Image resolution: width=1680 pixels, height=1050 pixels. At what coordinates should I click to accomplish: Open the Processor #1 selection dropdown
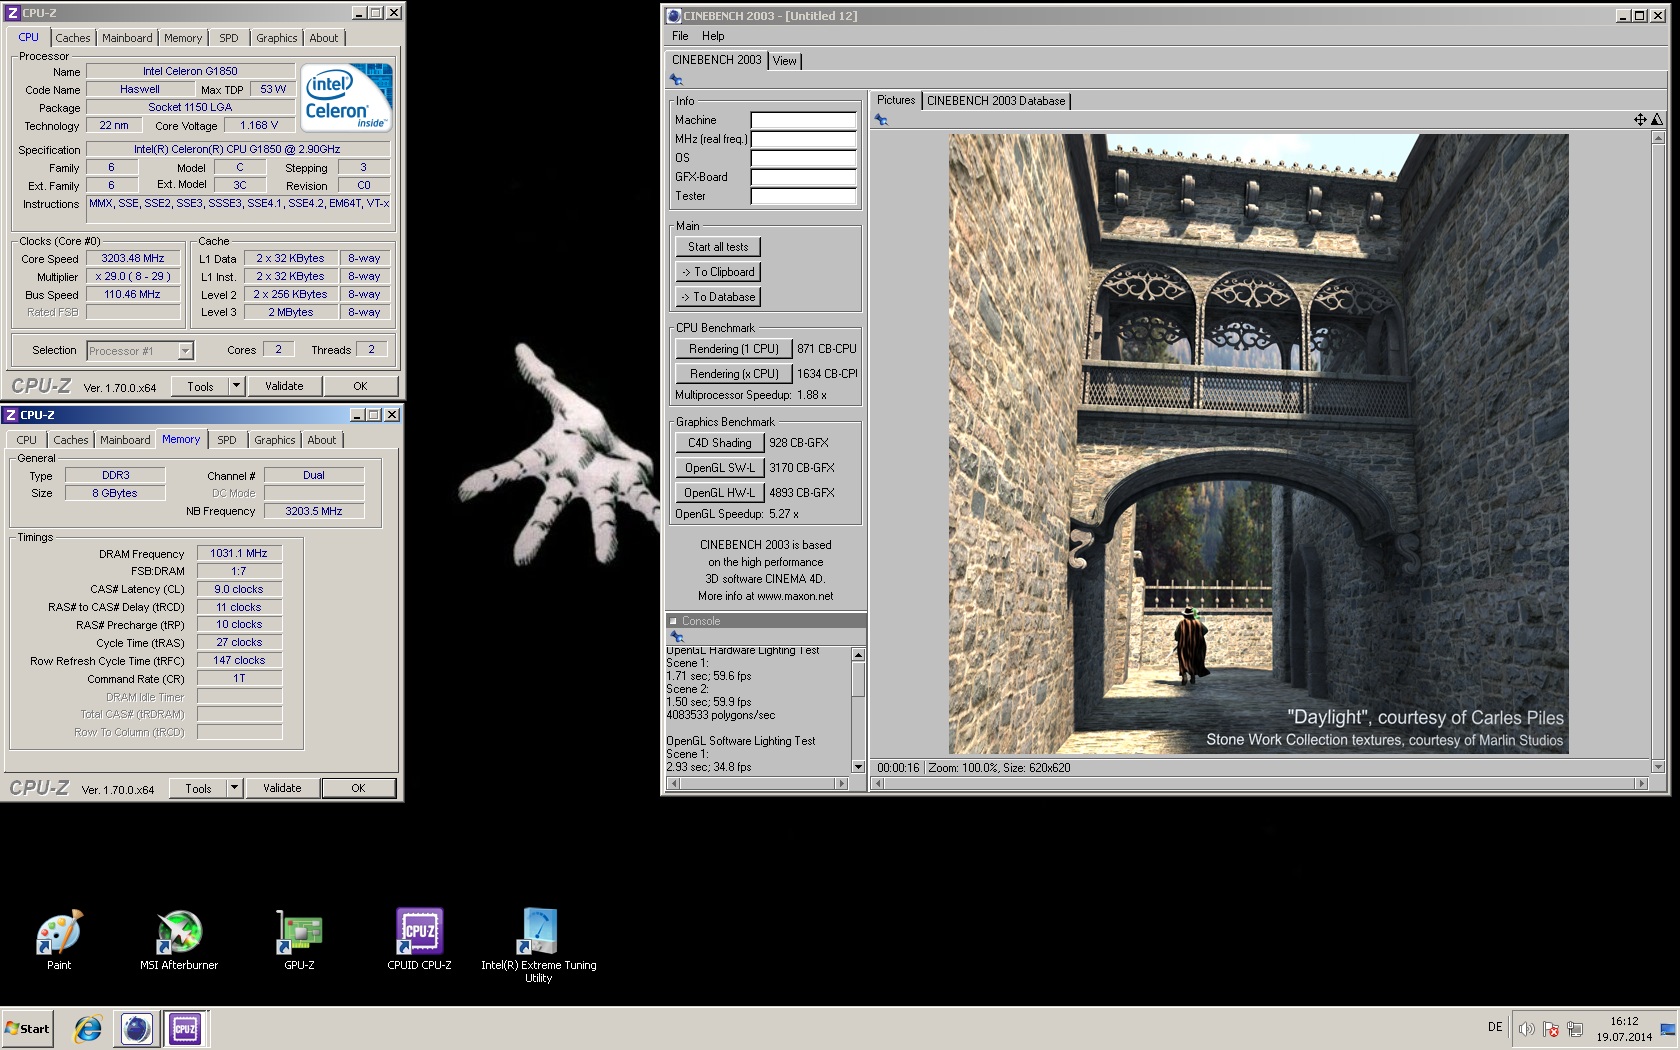click(185, 351)
